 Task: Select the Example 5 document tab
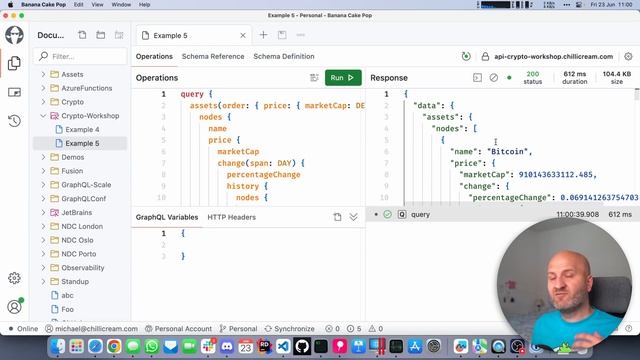coord(194,36)
